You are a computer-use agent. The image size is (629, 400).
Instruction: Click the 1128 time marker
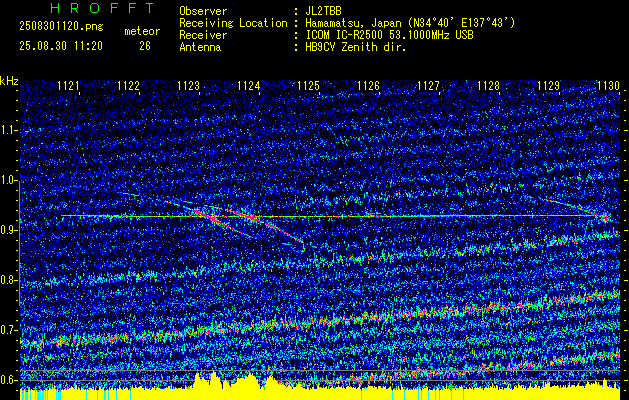pyautogui.click(x=489, y=86)
